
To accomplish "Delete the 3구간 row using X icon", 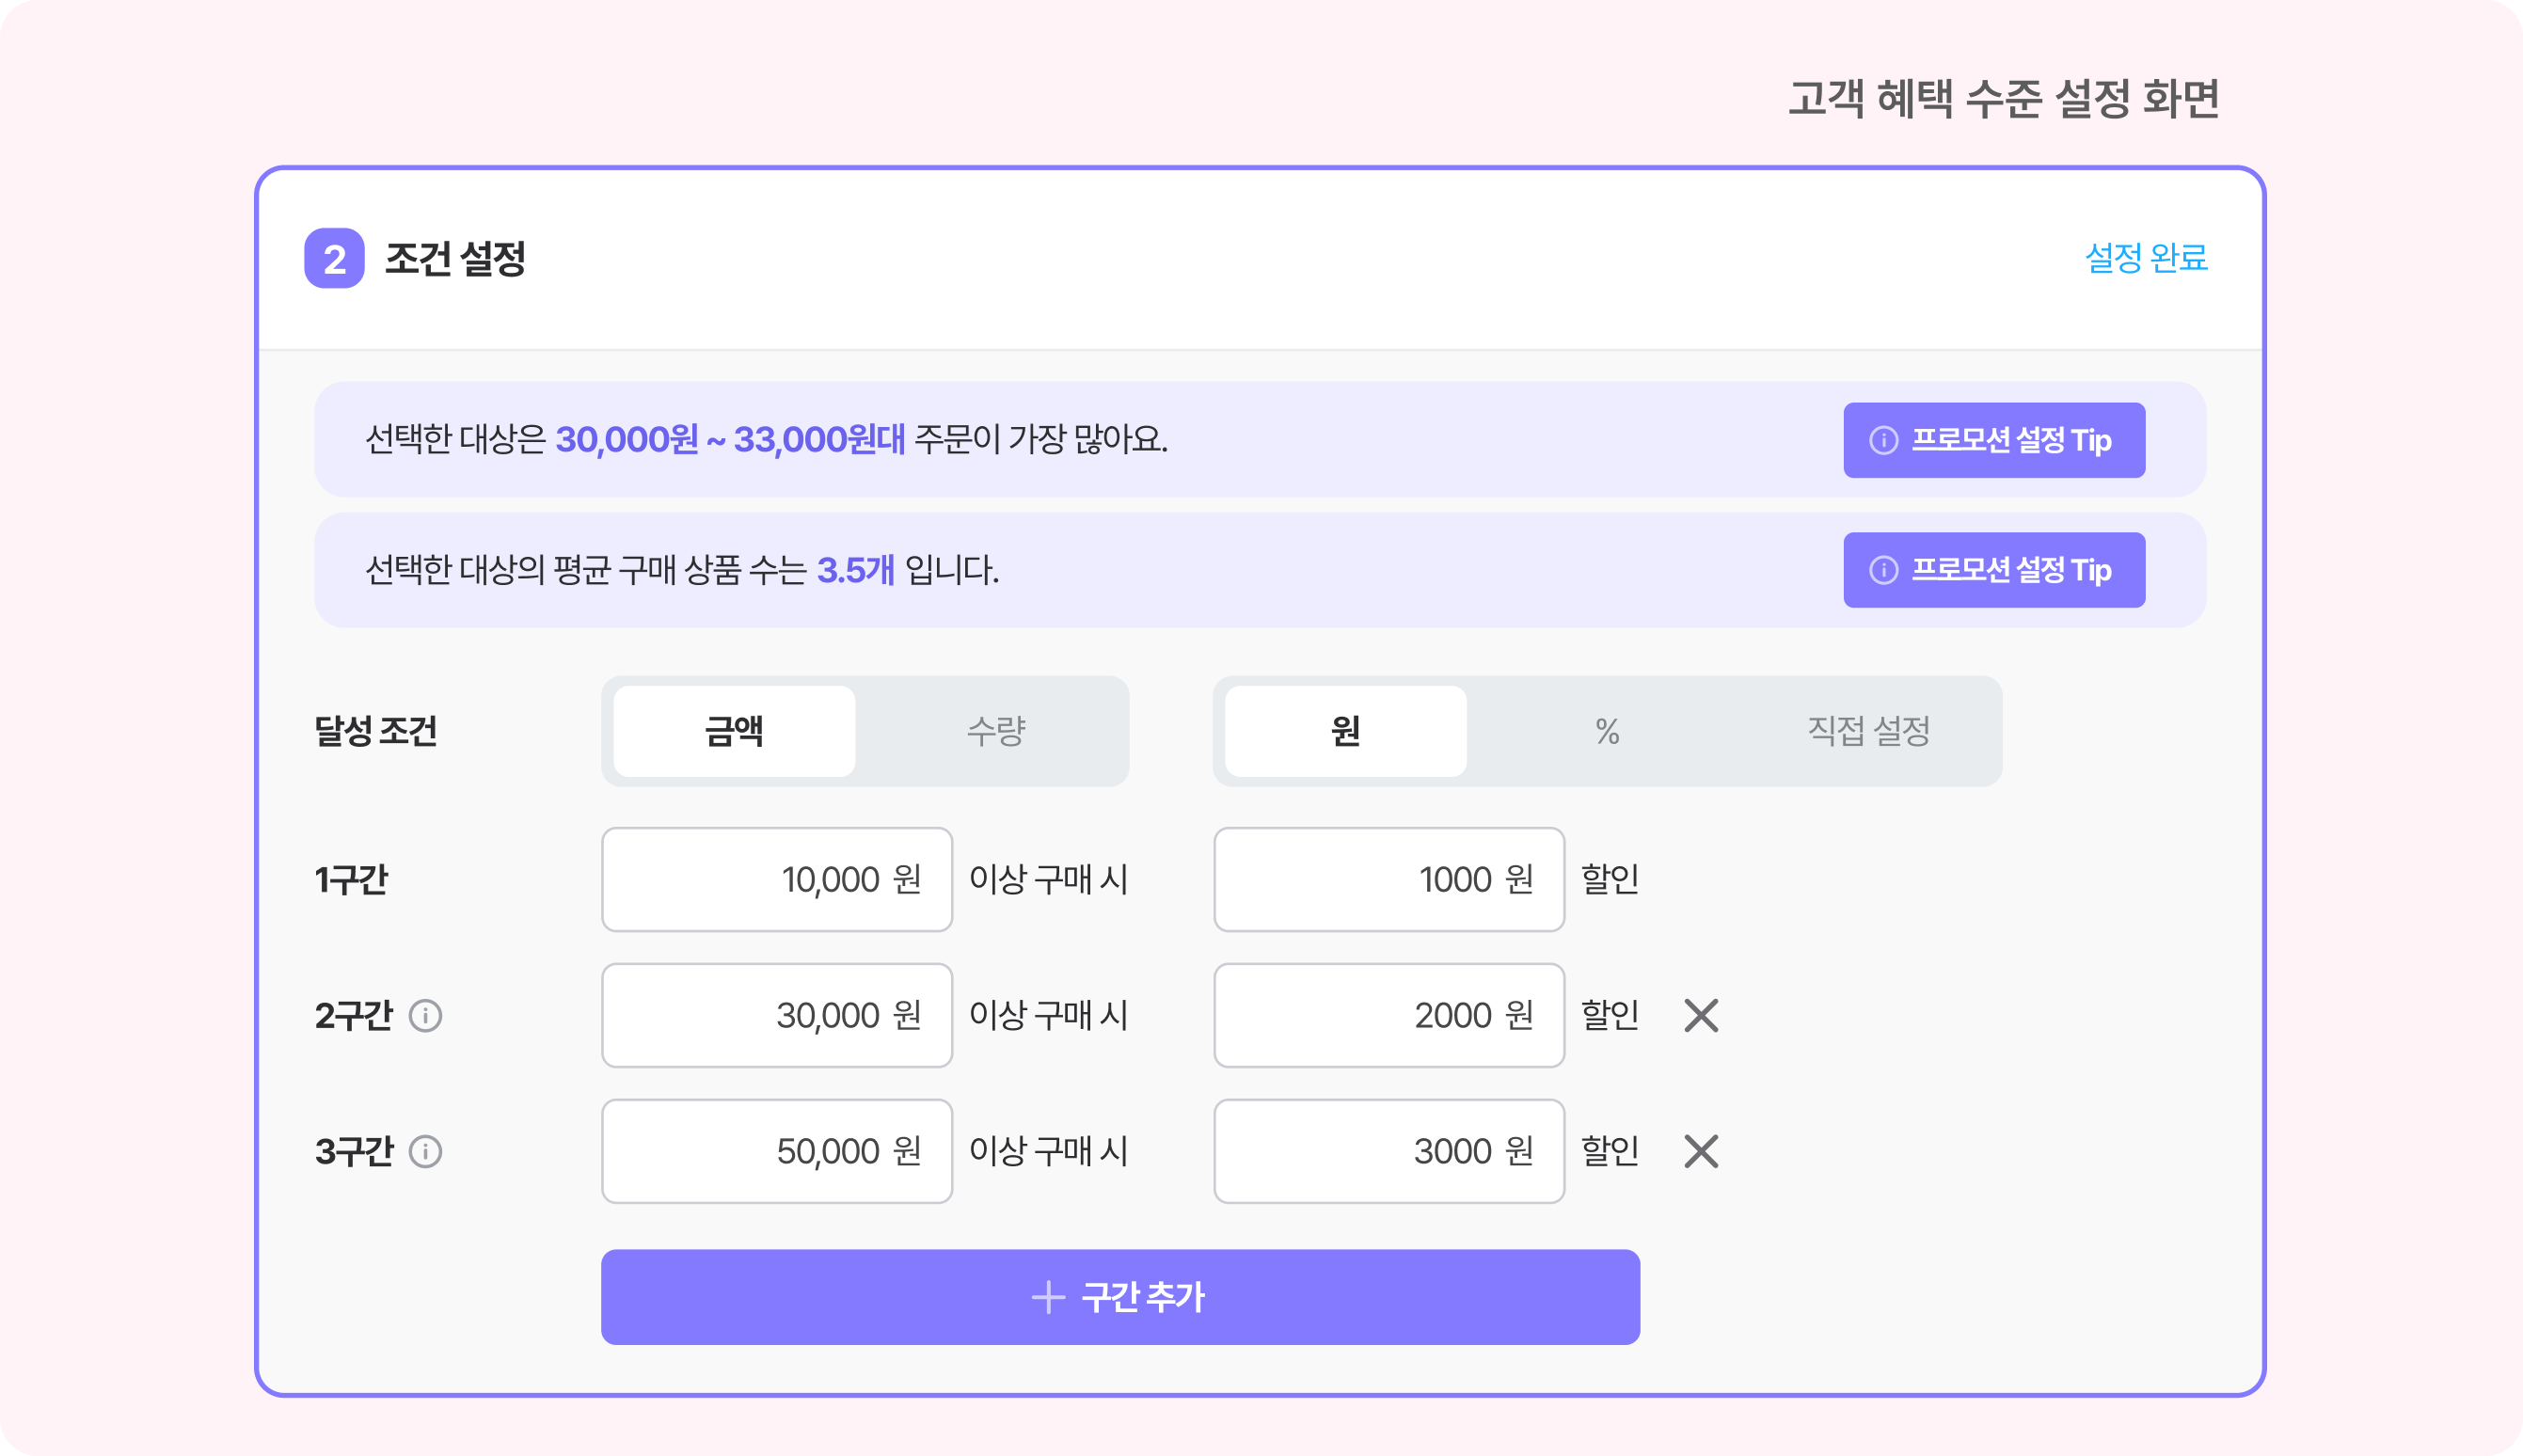I will [1700, 1151].
